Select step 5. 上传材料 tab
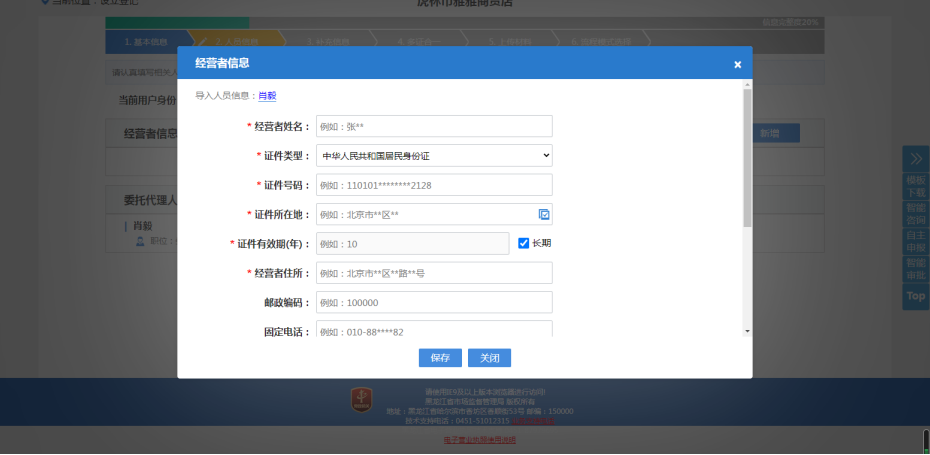Screen dimensions: 930x455 coord(510,42)
